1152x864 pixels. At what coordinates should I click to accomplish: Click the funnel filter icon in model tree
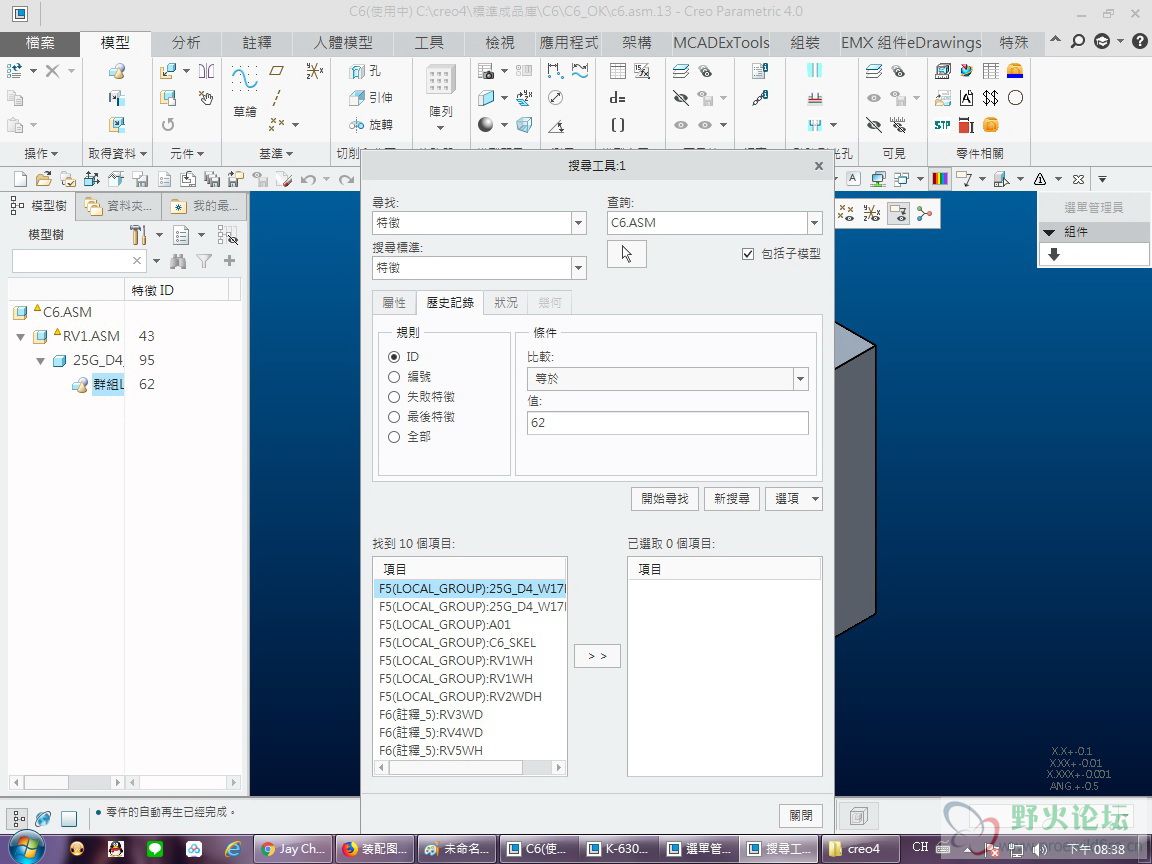pos(204,261)
